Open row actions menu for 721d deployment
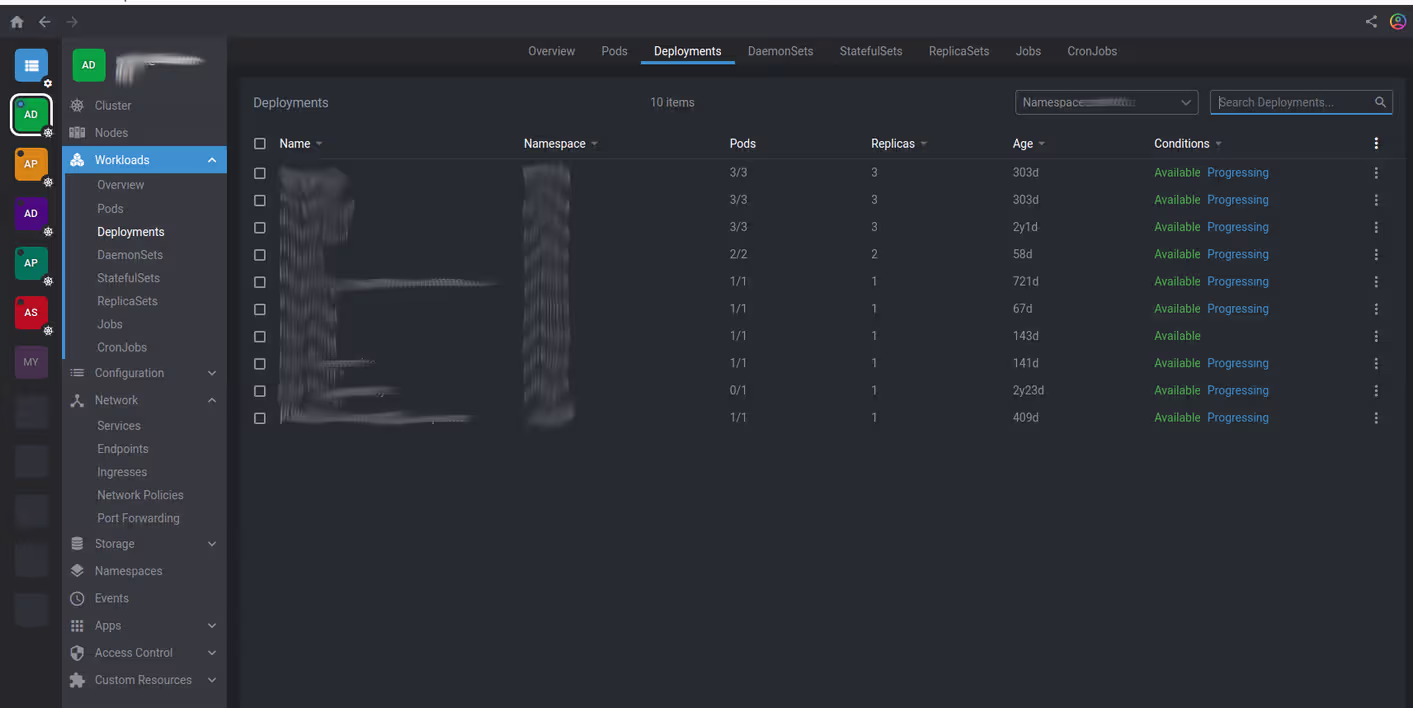 click(1376, 282)
